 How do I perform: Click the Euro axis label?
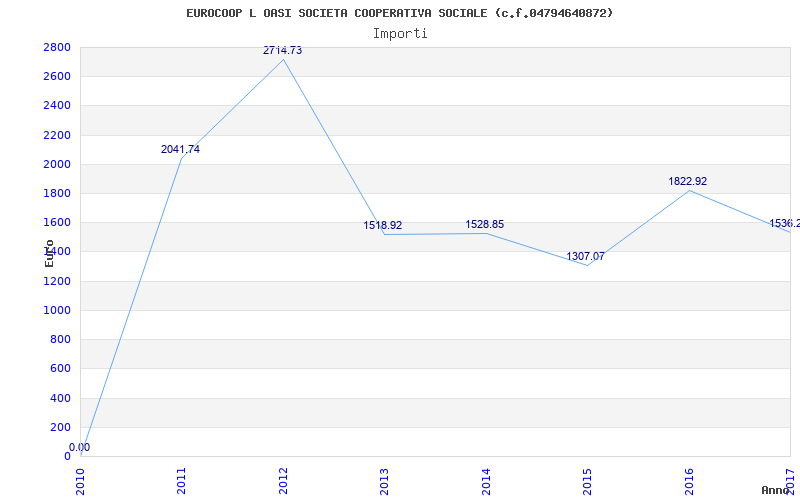coord(49,253)
